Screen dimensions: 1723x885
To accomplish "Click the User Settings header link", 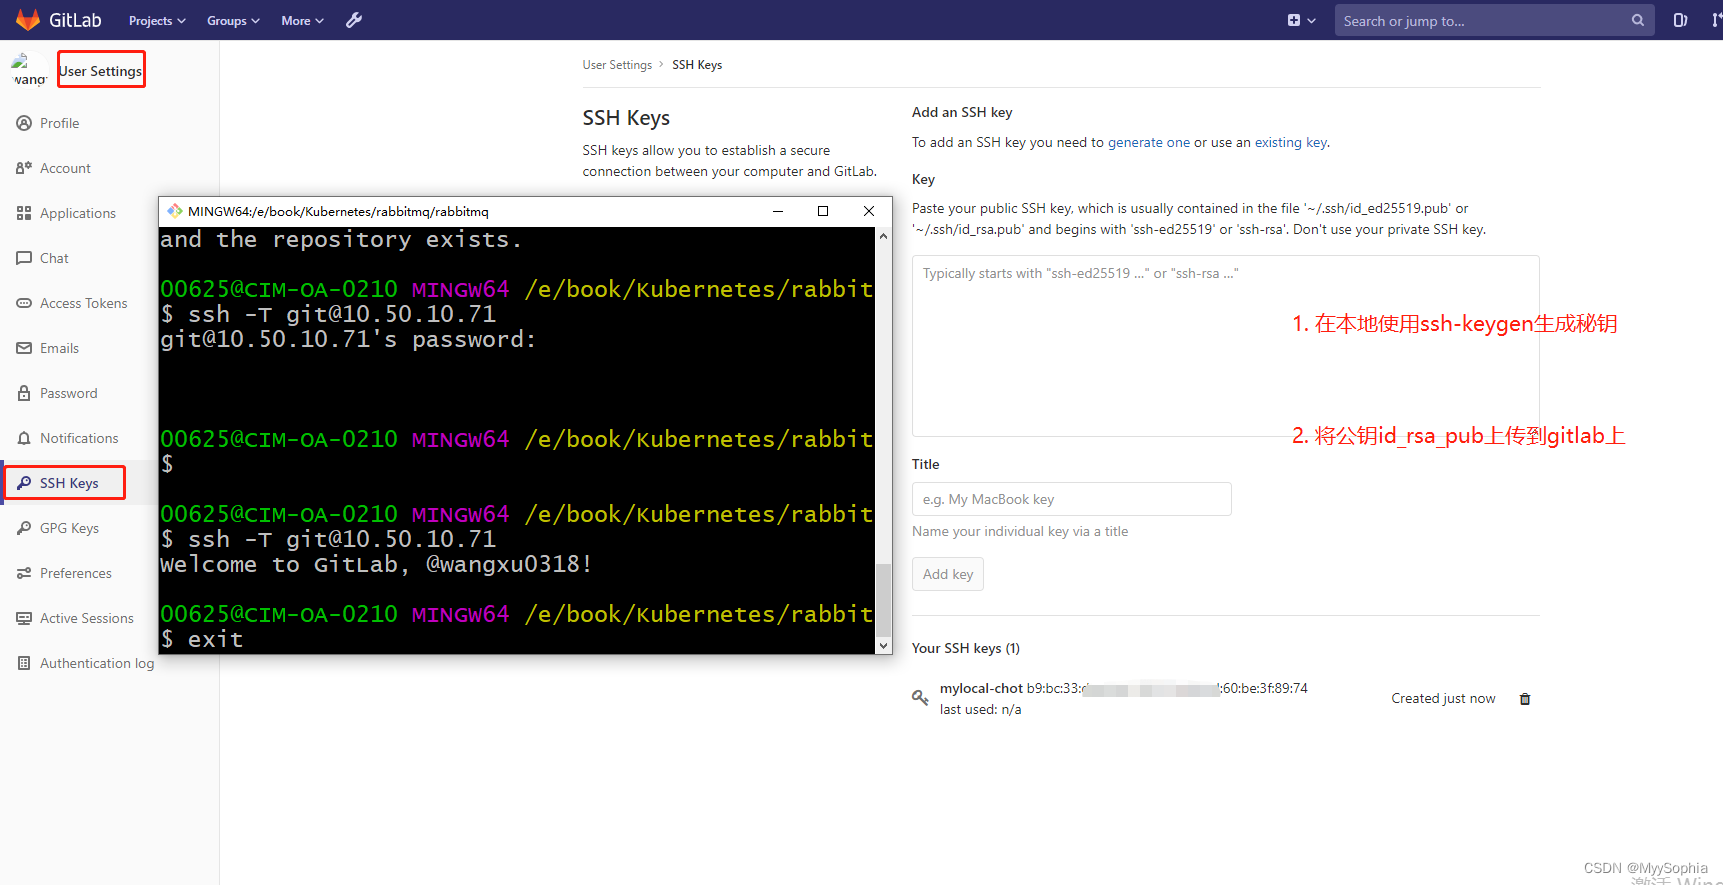I will point(100,71).
